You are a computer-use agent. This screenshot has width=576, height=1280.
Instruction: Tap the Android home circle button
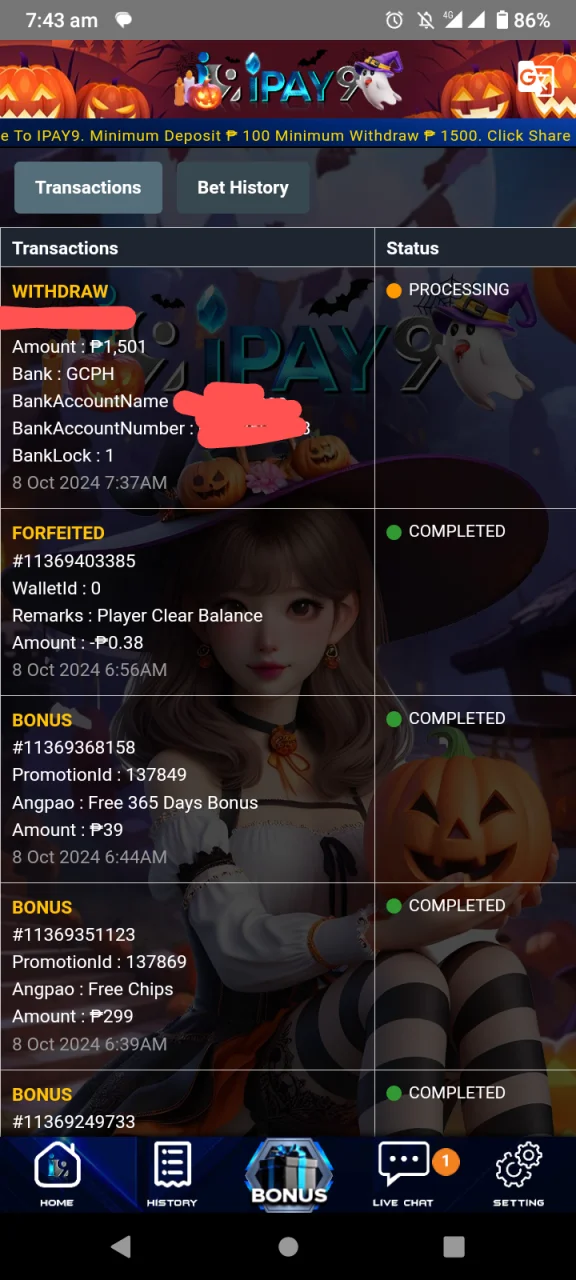(288, 1246)
